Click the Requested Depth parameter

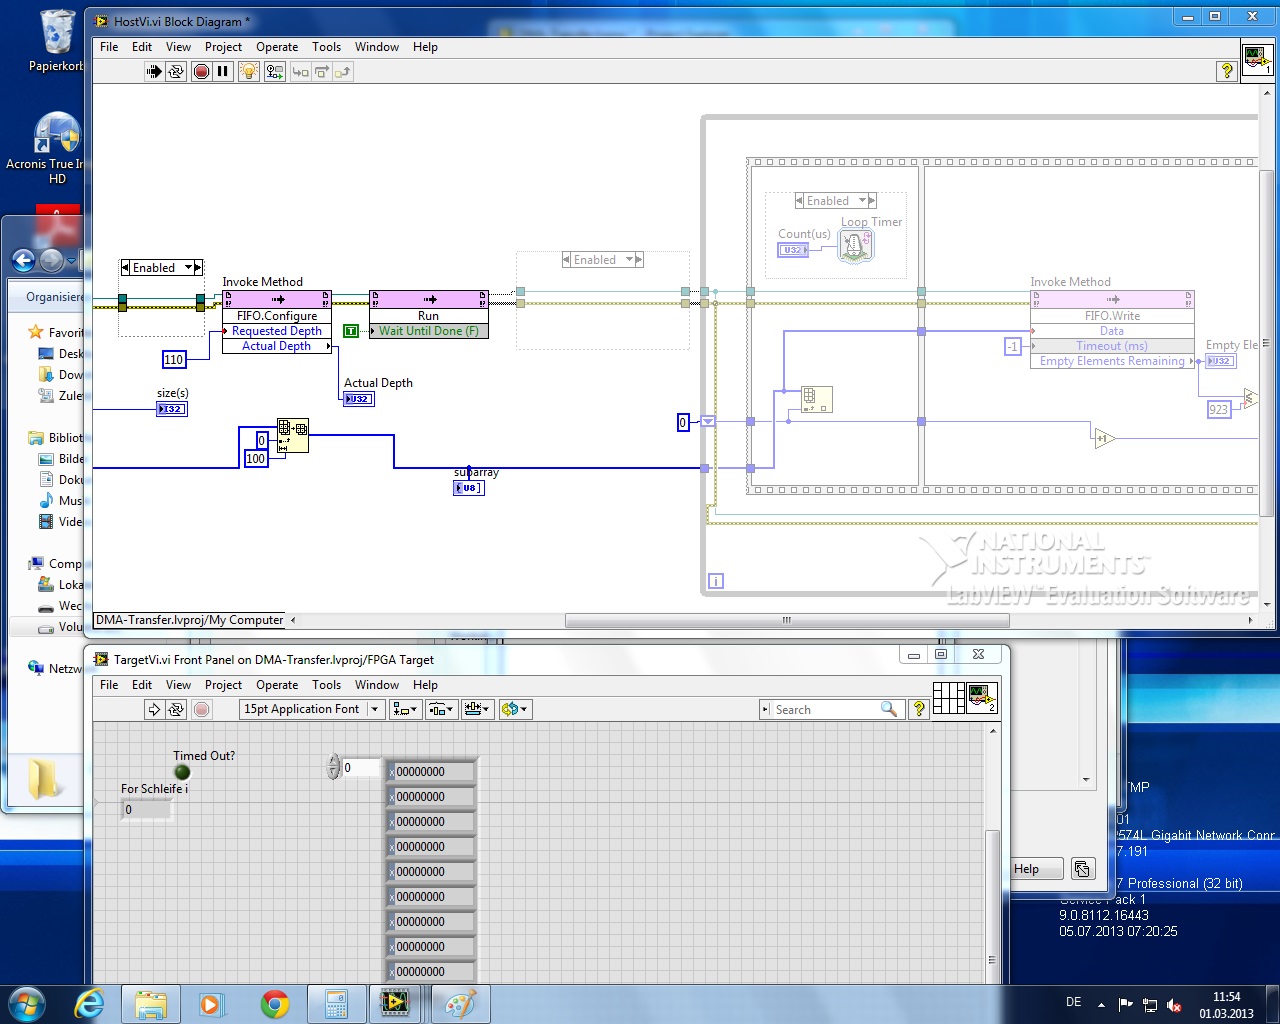click(277, 331)
